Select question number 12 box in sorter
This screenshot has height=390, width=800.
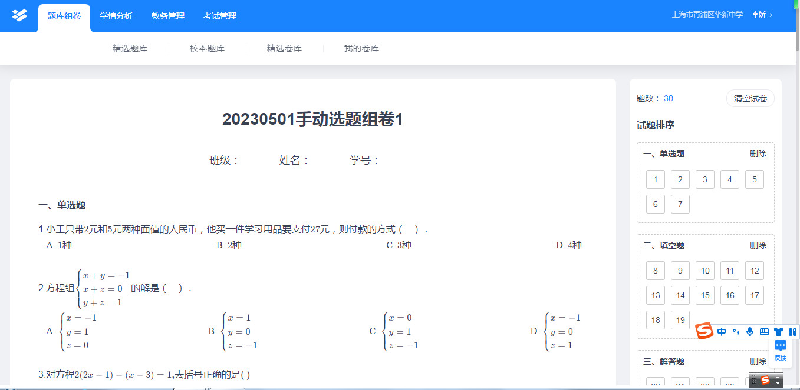(754, 271)
